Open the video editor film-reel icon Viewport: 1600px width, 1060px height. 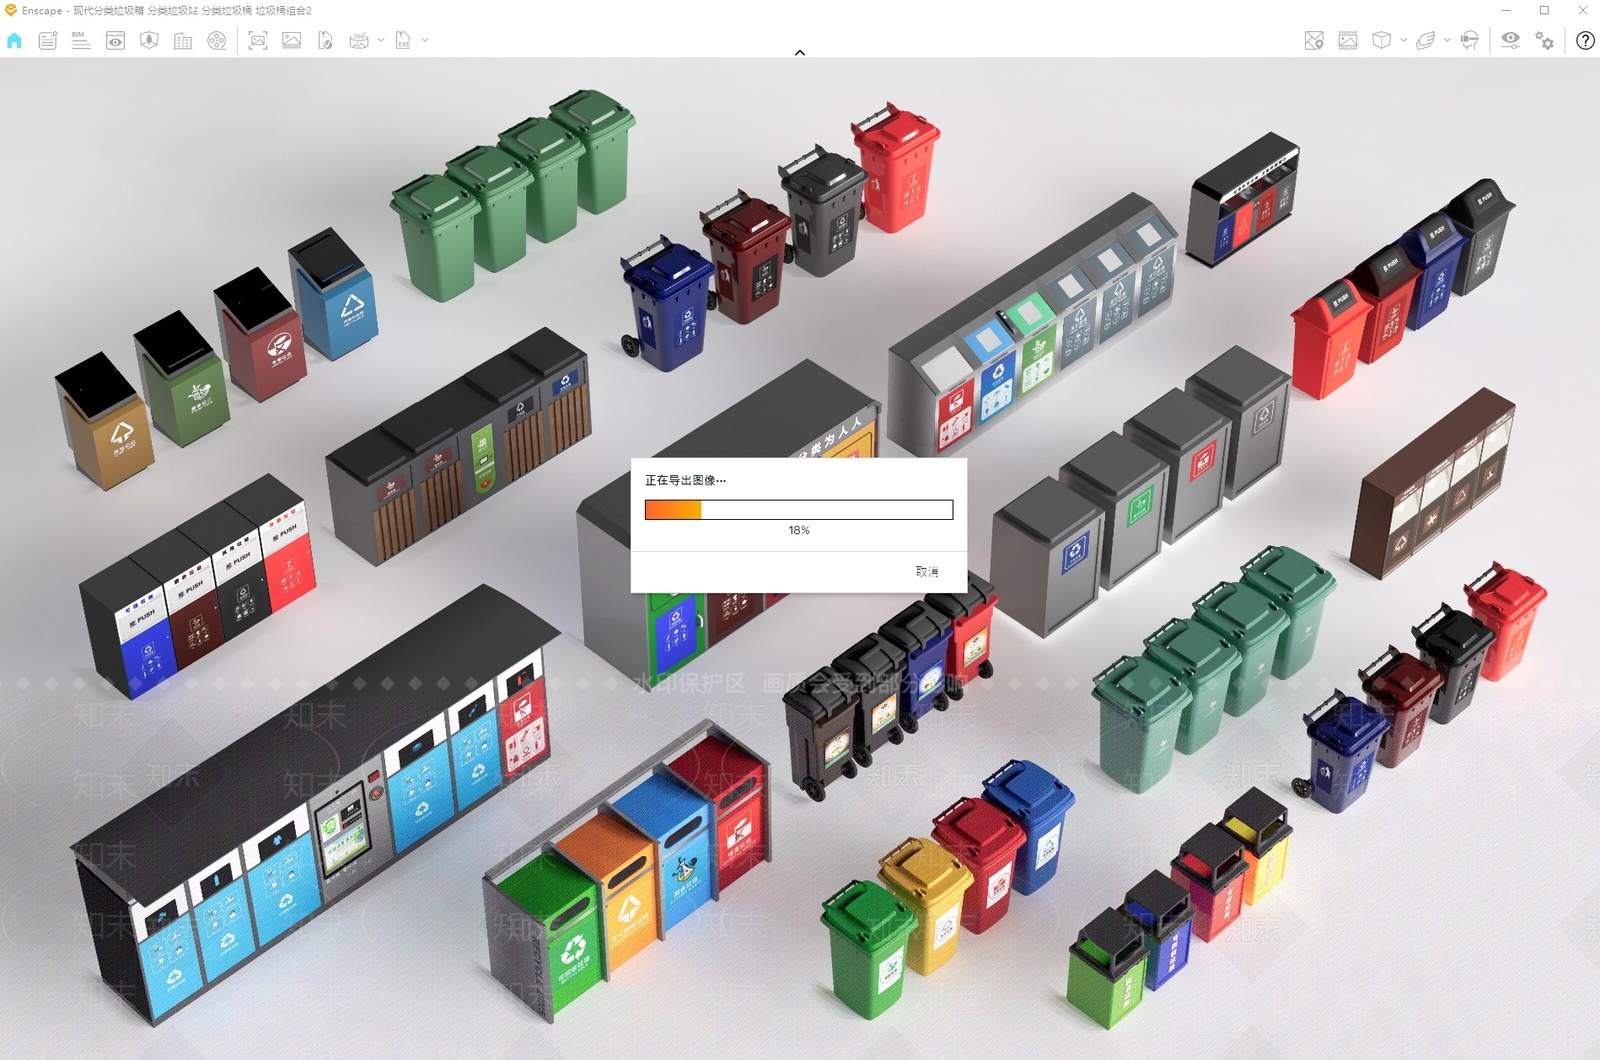click(217, 41)
